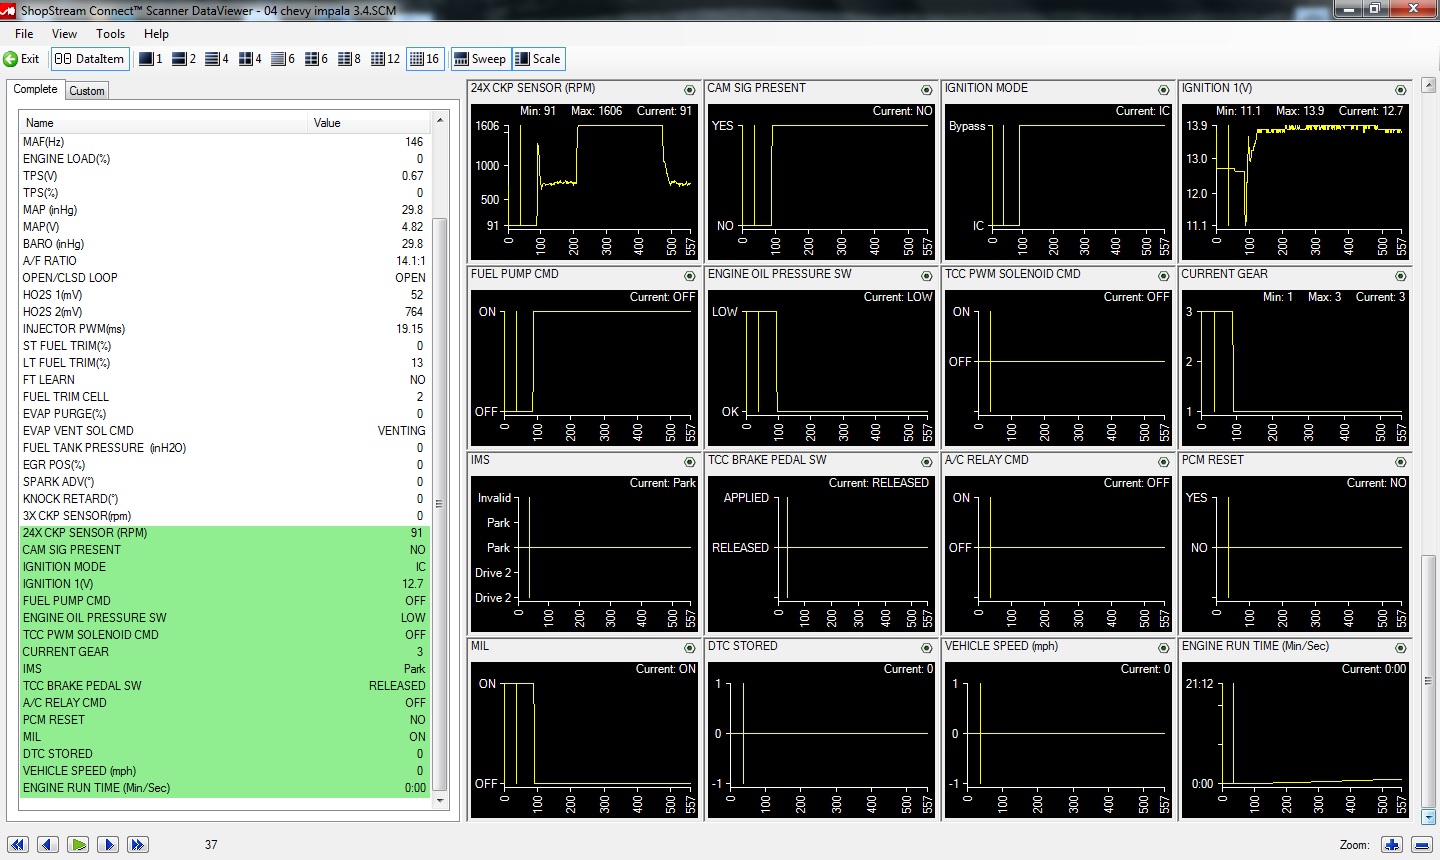Click the graph panel scroll down arrow
The width and height of the screenshot is (1440, 860).
click(x=1428, y=816)
